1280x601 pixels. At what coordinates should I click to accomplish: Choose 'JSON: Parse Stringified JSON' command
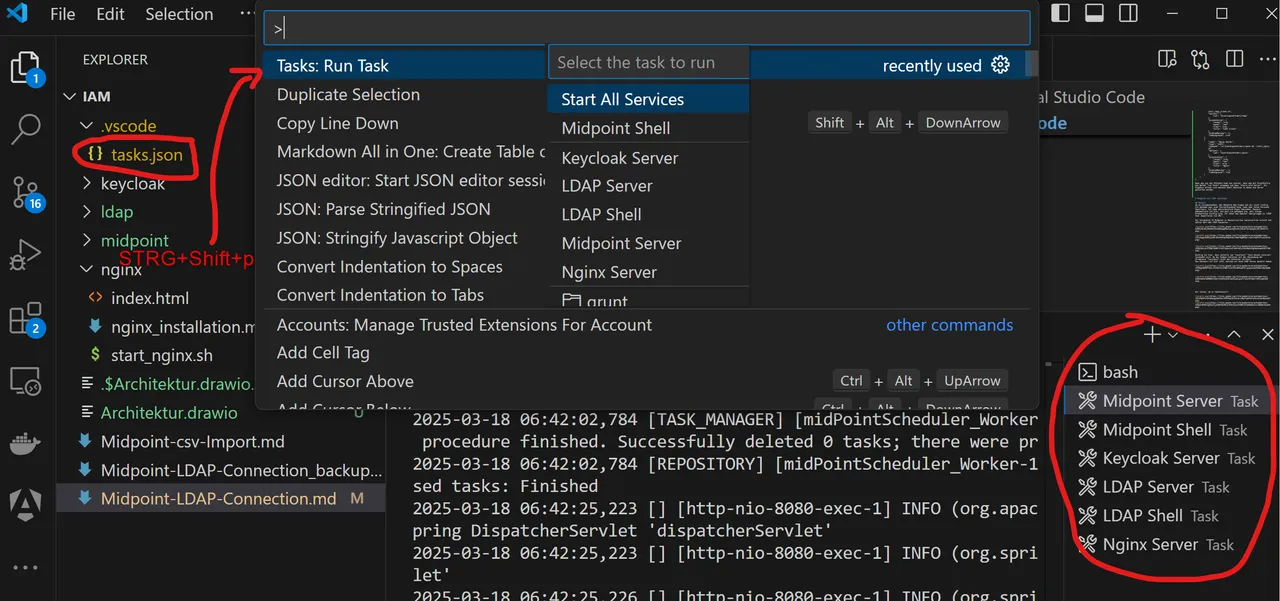tap(384, 210)
